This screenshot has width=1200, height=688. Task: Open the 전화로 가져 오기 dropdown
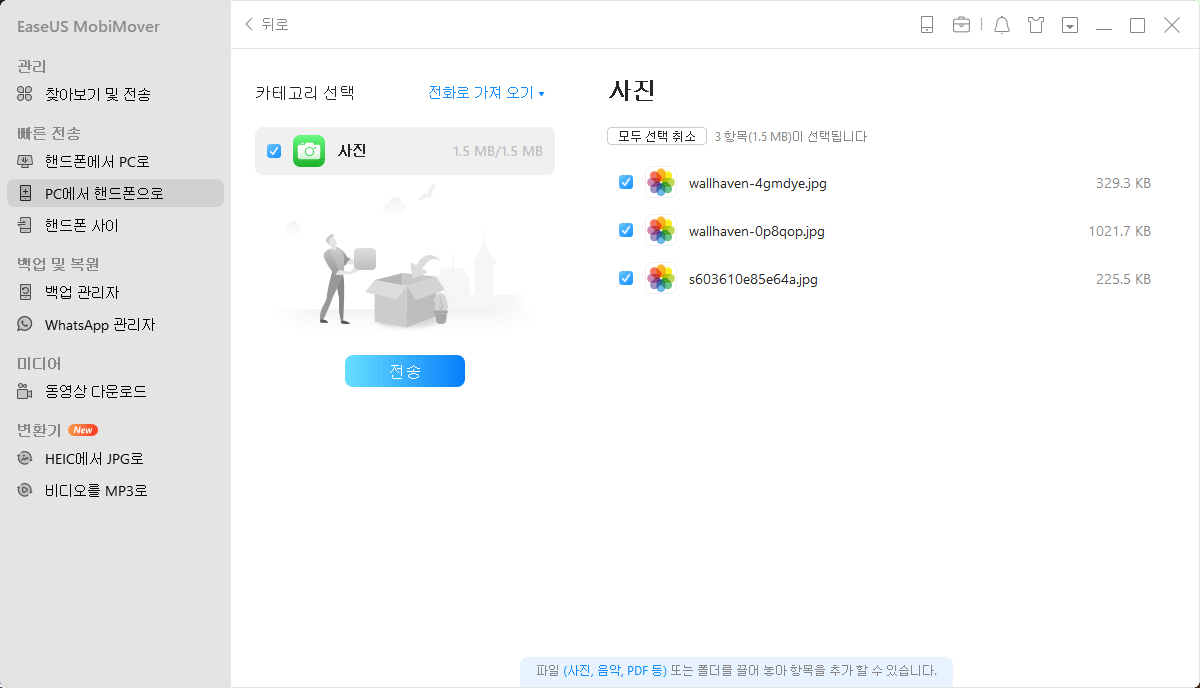[x=486, y=91]
